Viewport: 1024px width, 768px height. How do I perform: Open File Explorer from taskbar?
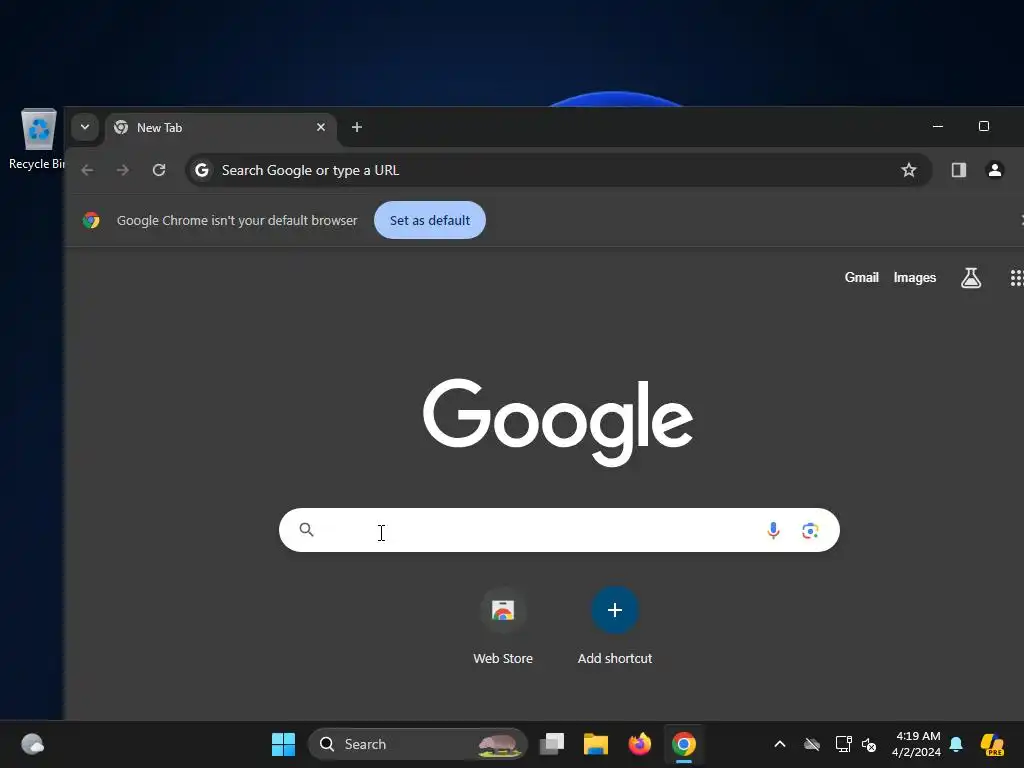point(596,744)
